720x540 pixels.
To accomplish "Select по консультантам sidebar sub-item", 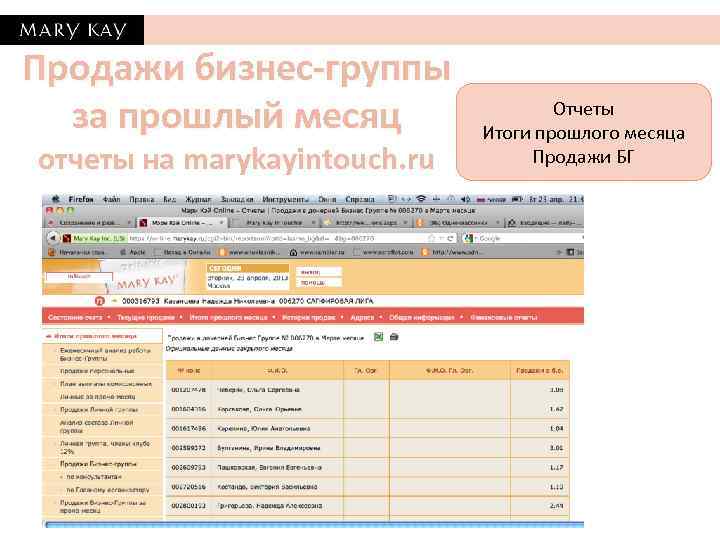I will pyautogui.click(x=94, y=477).
